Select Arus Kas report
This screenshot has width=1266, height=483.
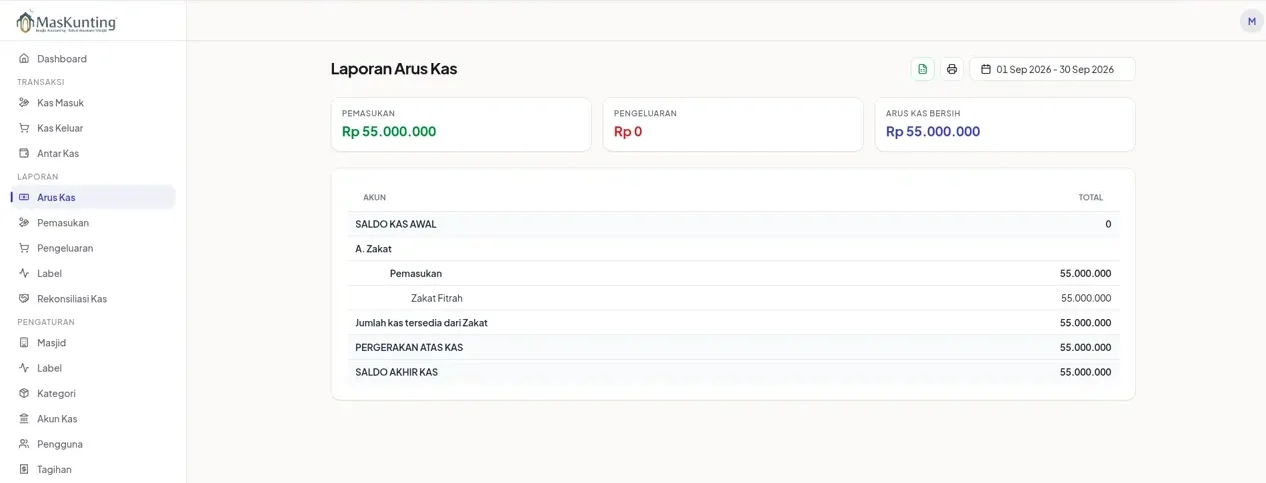pos(93,197)
